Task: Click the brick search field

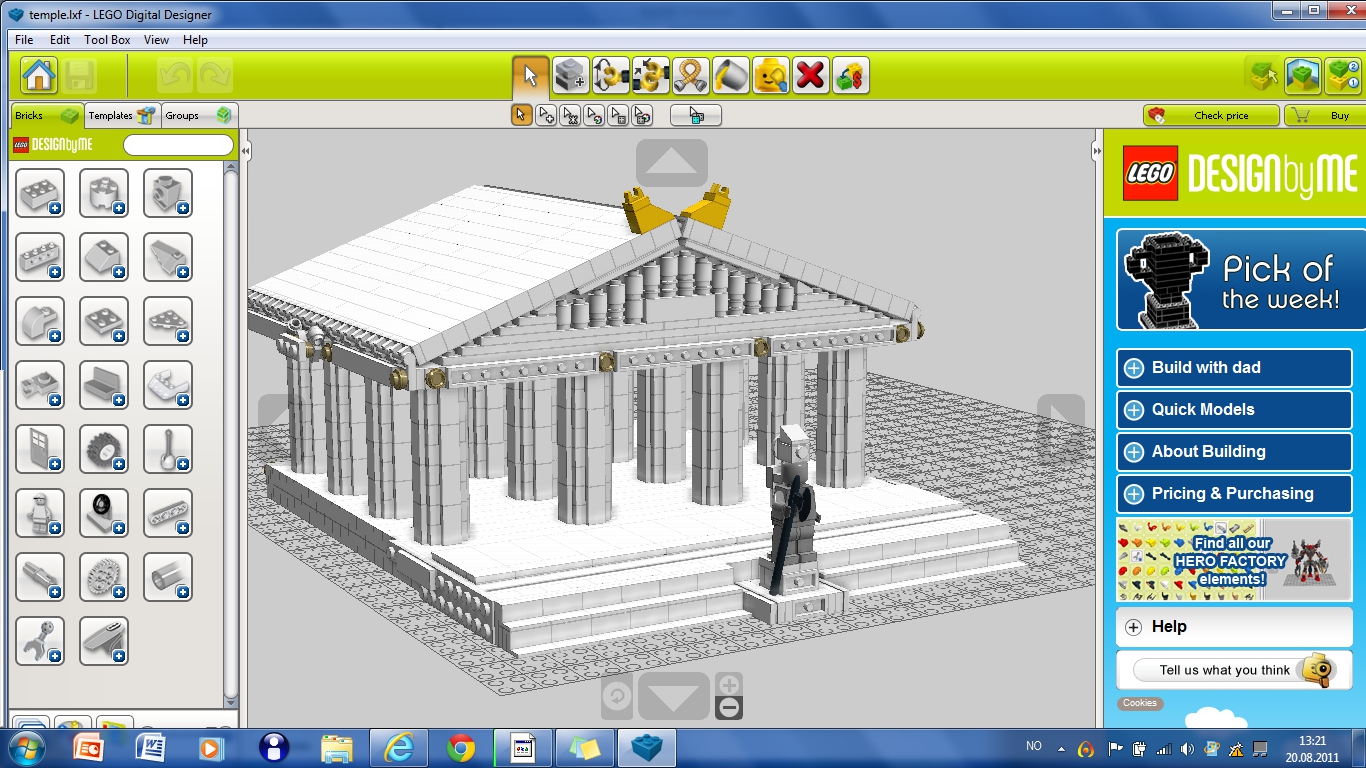Action: 178,145
